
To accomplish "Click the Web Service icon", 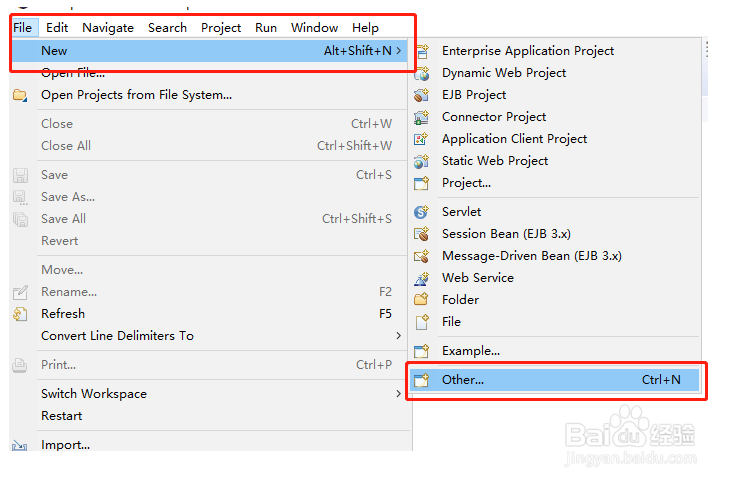I will [x=422, y=278].
